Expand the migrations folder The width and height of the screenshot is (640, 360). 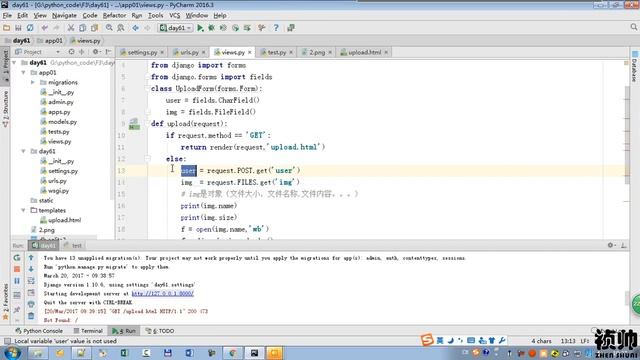(33, 82)
